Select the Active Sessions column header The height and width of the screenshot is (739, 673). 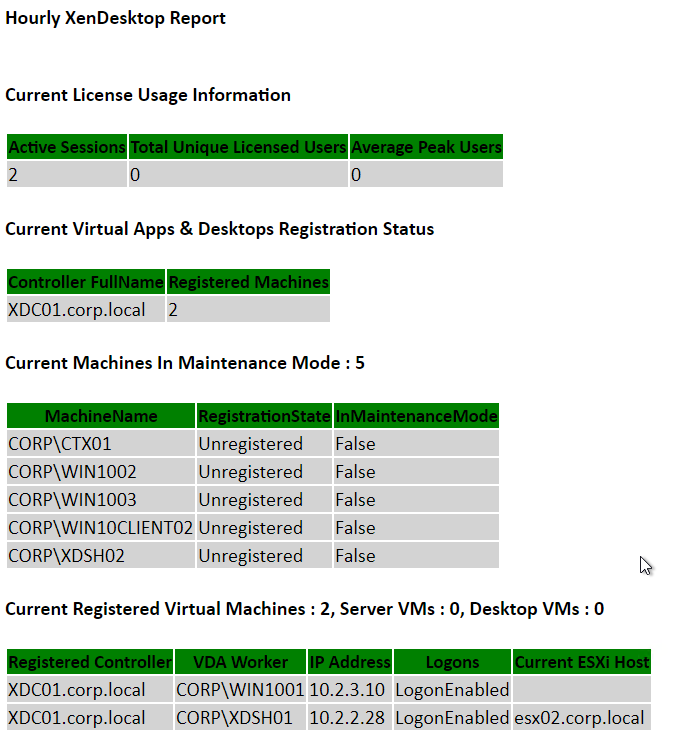coord(67,147)
